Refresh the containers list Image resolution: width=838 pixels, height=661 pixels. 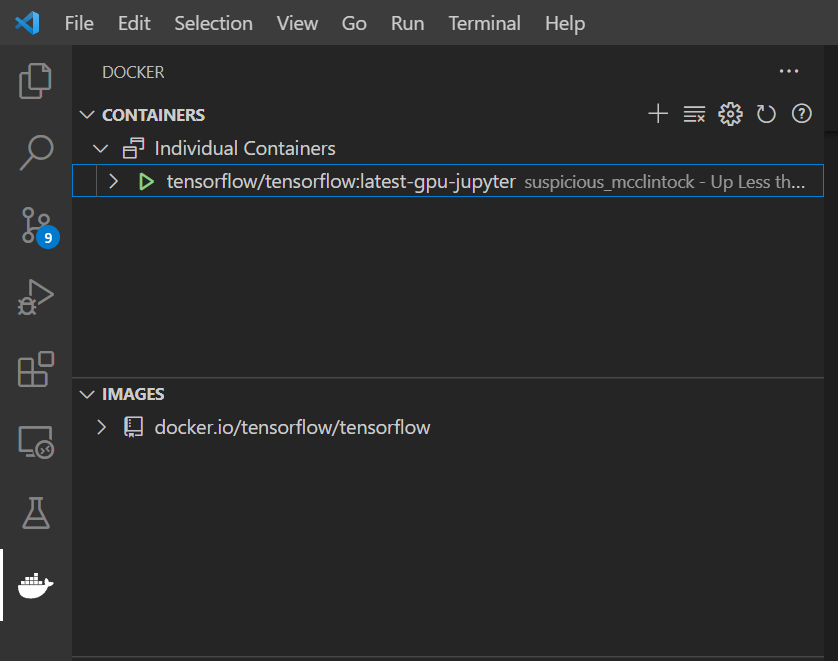point(766,114)
